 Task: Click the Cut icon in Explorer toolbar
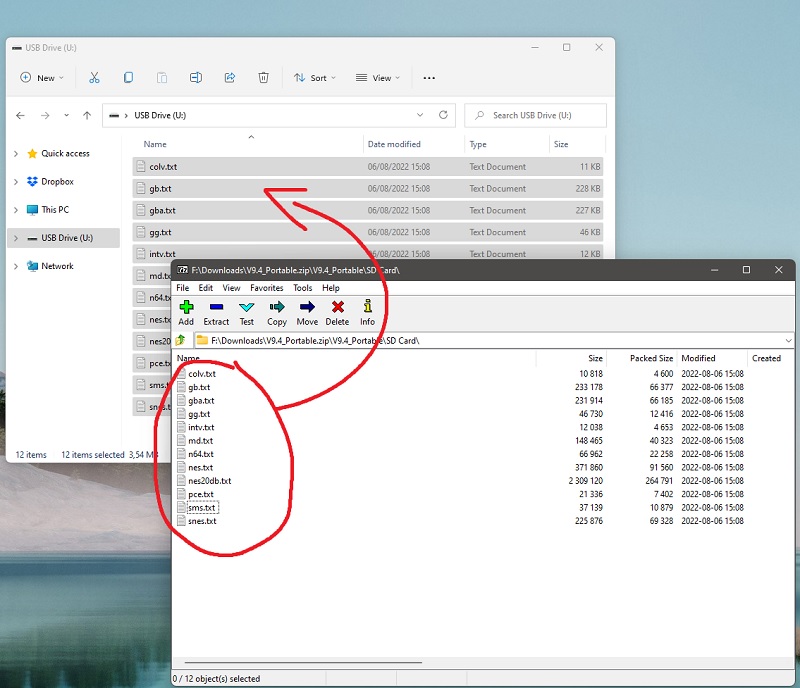click(x=94, y=78)
